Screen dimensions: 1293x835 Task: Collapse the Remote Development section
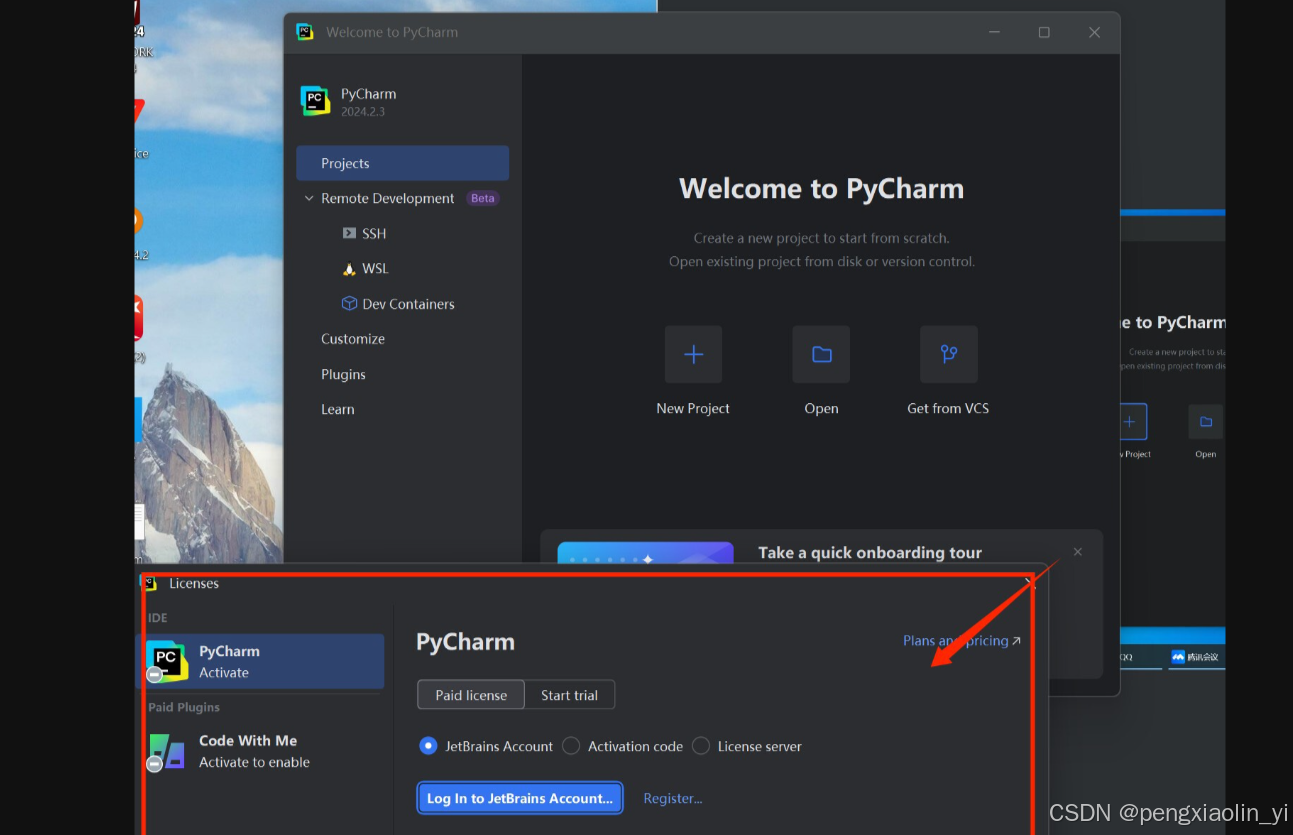[x=308, y=198]
